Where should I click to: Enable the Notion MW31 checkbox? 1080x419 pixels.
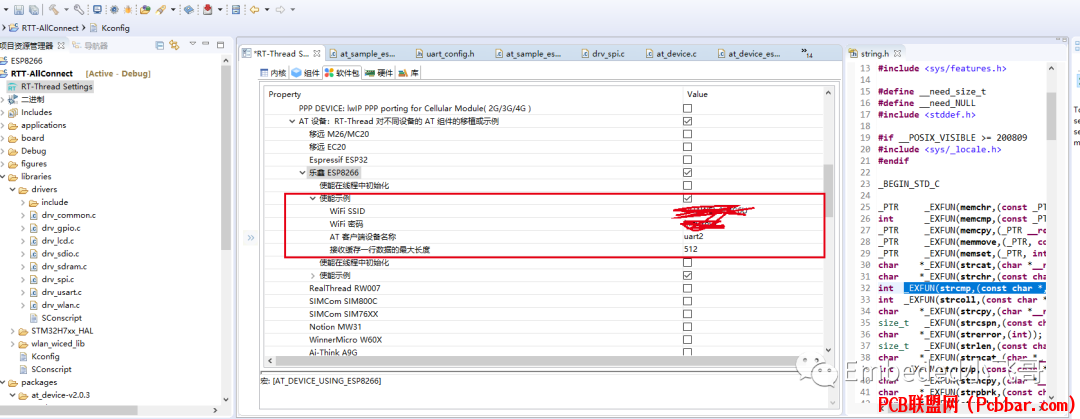pos(687,327)
